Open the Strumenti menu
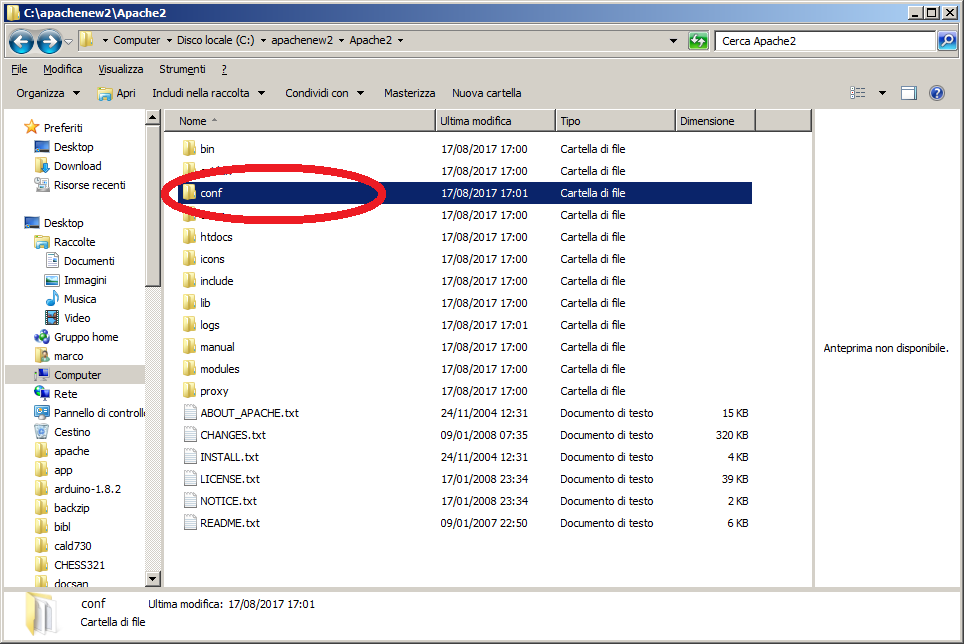Image resolution: width=964 pixels, height=644 pixels. (x=182, y=69)
